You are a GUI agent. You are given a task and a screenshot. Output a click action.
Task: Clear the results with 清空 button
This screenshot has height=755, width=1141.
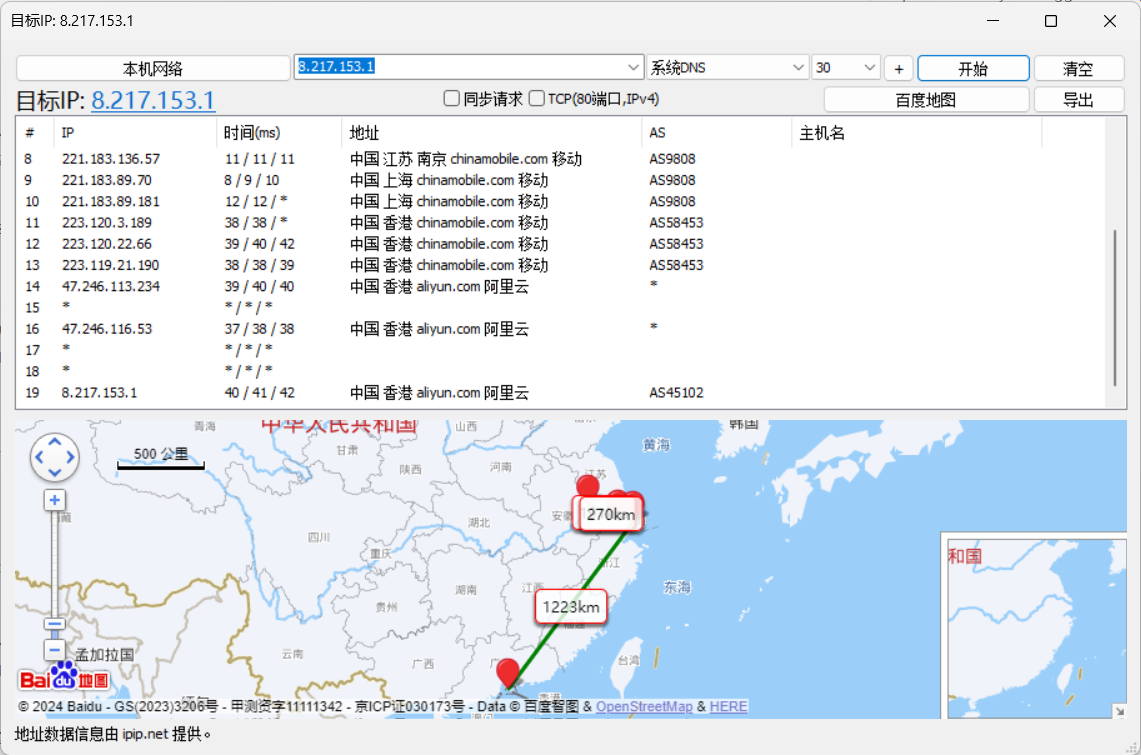tap(1078, 68)
